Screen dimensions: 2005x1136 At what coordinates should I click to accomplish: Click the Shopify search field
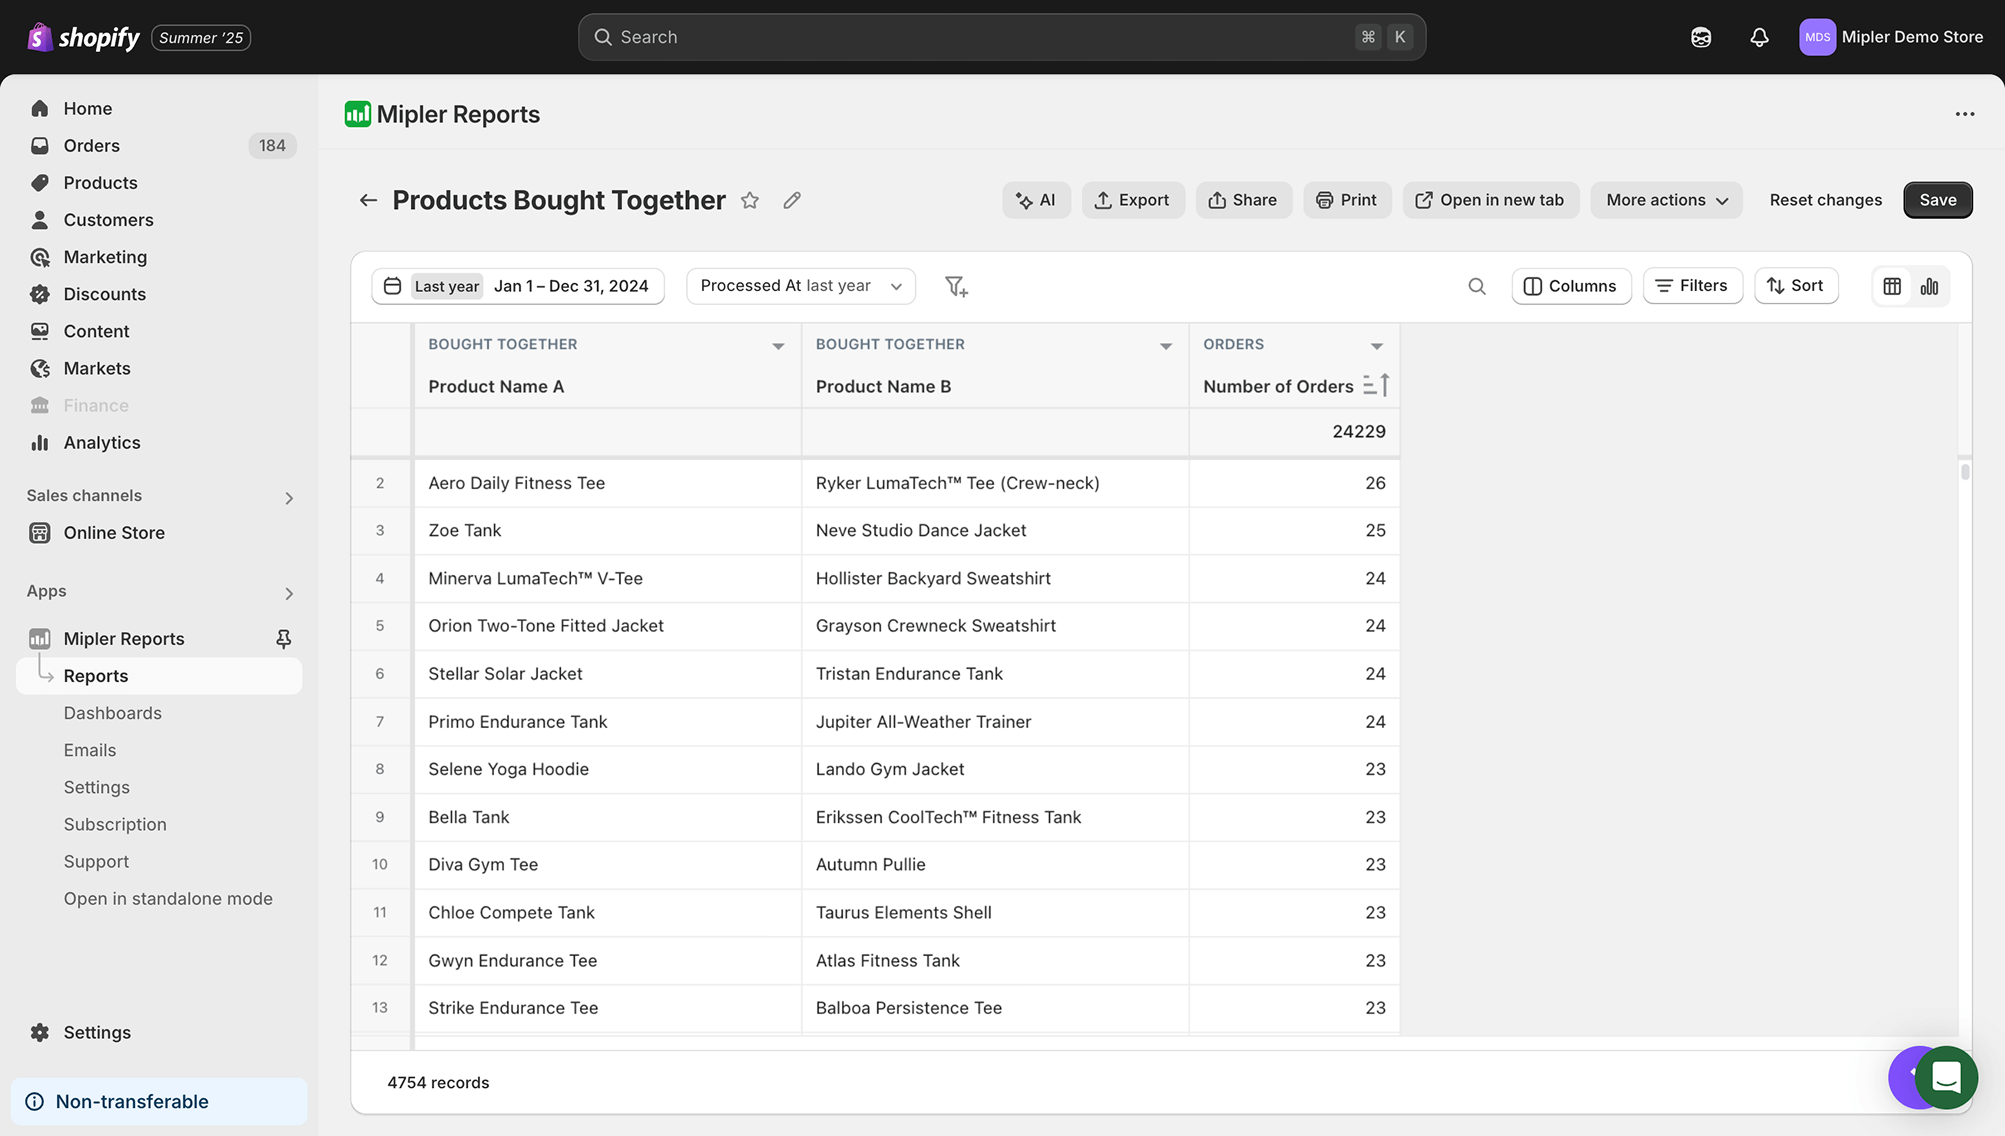point(1000,37)
